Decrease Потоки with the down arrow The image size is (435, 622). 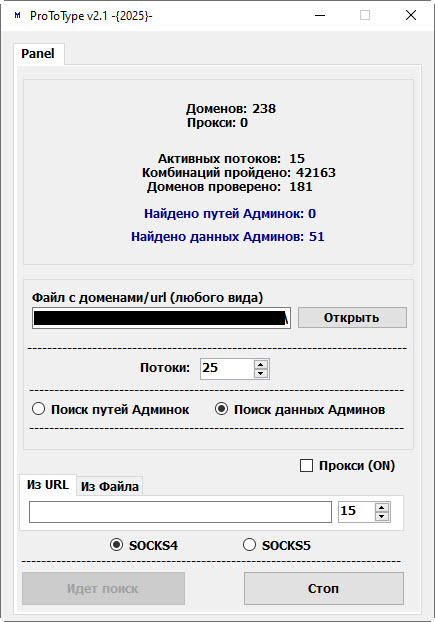click(x=261, y=373)
